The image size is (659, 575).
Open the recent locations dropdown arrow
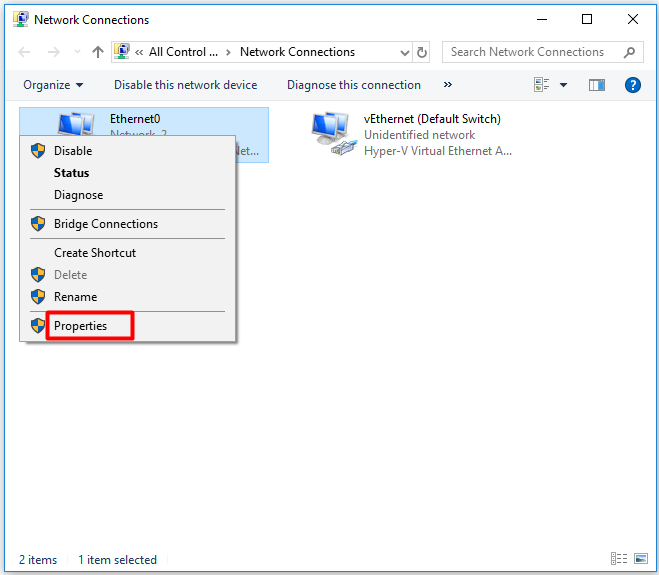tap(77, 52)
